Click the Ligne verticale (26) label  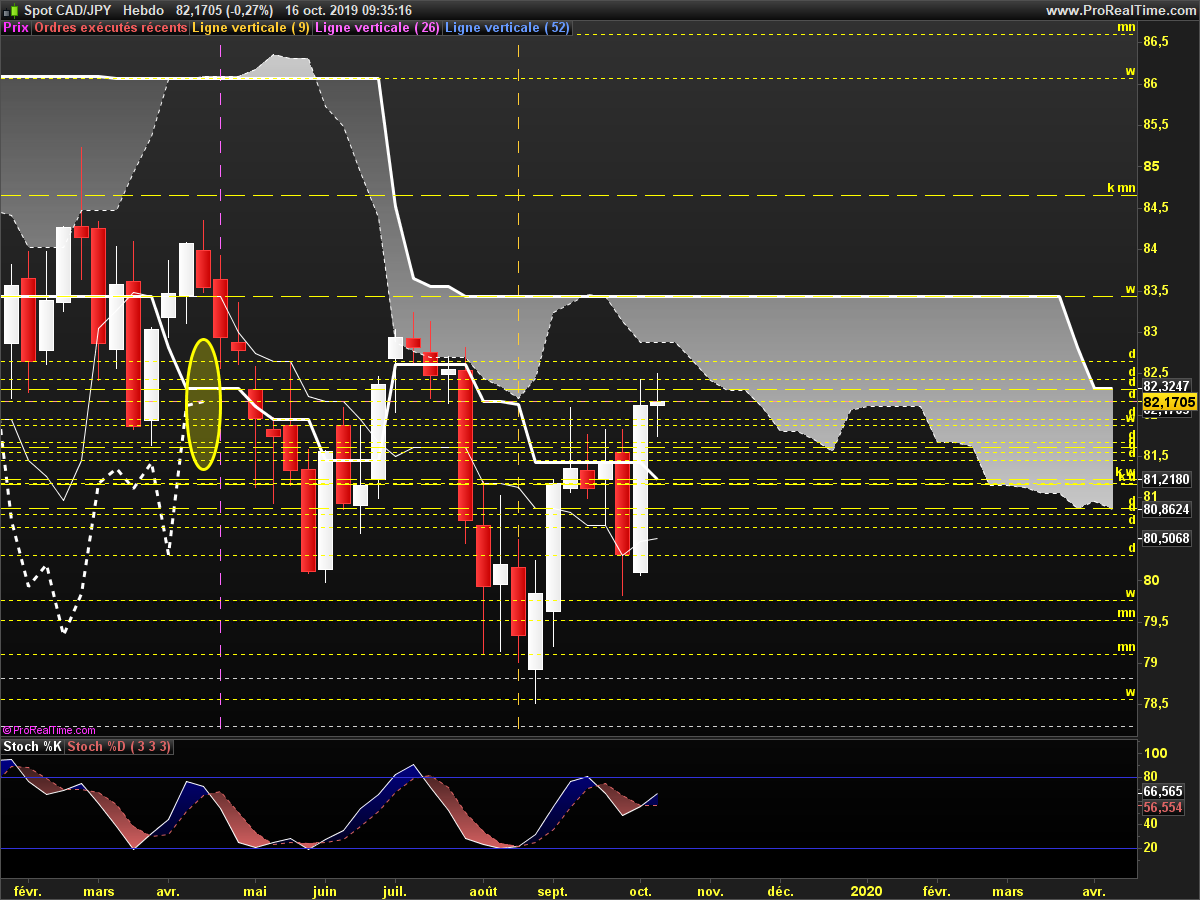click(377, 28)
